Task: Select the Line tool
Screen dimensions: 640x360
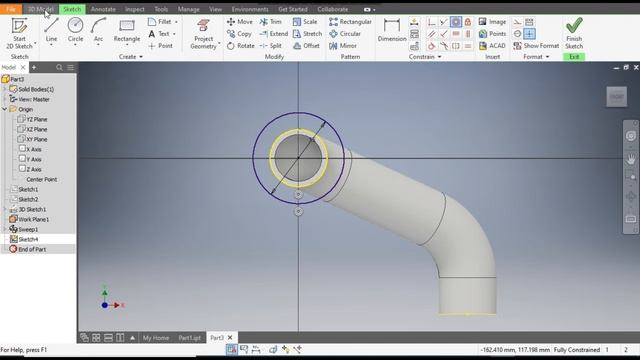Action: point(51,30)
